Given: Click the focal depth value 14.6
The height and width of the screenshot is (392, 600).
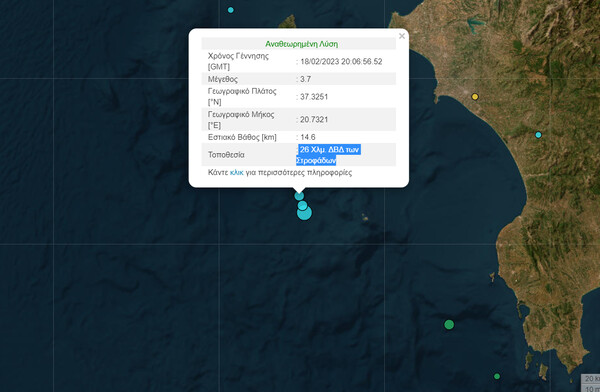Looking at the screenshot, I should [308, 137].
